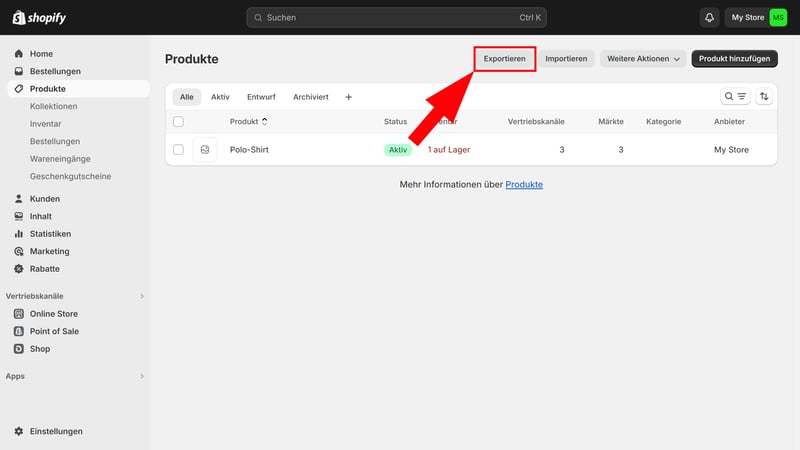Viewport: 800px width, 450px height.
Task: Expand the Vertriebskanäle section chevron
Action: 142,296
